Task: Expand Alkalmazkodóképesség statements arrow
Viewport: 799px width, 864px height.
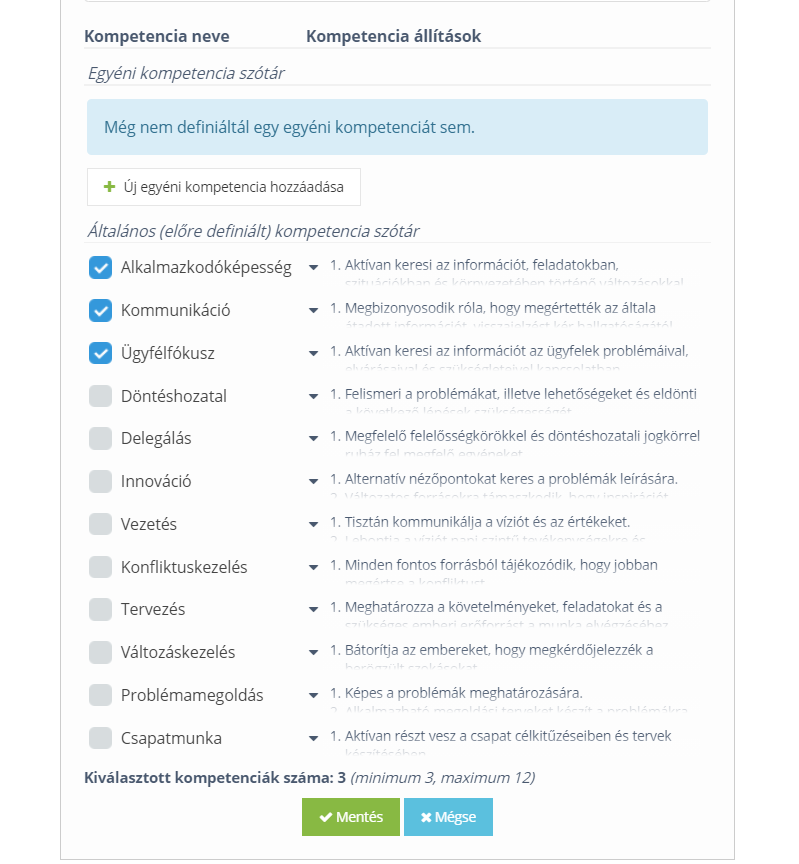Action: tap(313, 268)
